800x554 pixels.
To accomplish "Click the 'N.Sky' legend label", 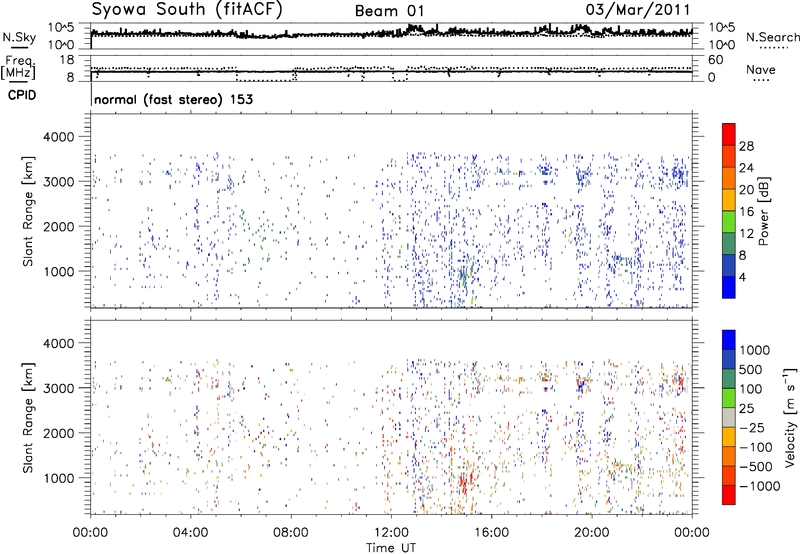I will [19, 37].
